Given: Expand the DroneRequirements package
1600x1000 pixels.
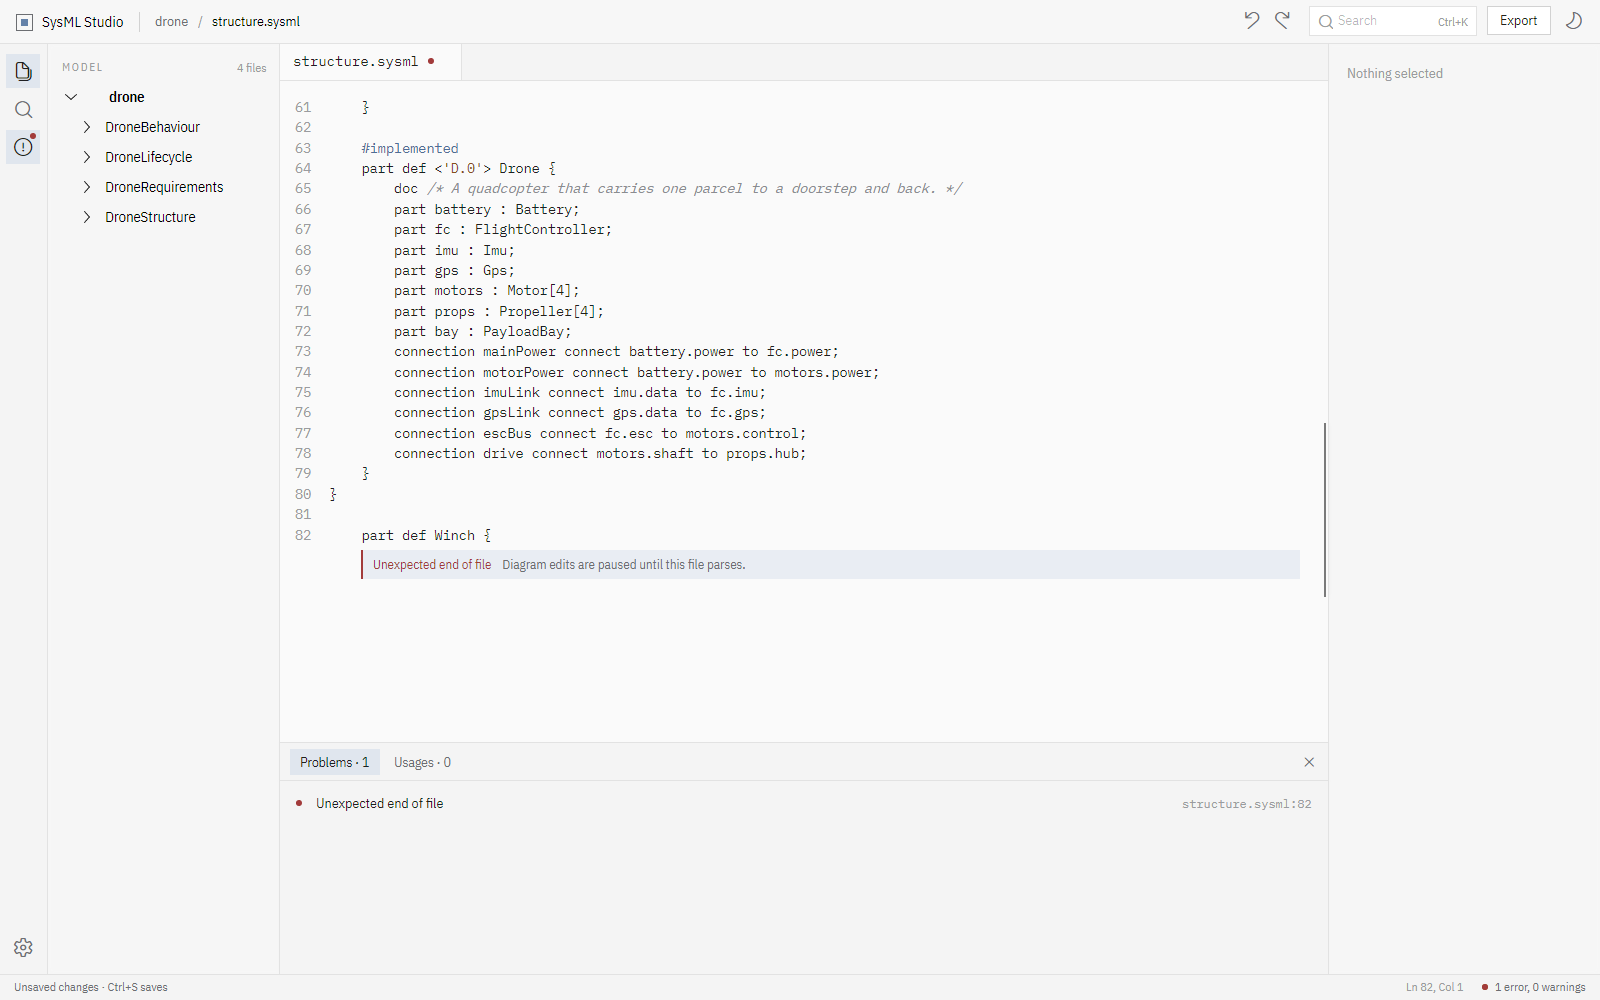Looking at the screenshot, I should (87, 187).
